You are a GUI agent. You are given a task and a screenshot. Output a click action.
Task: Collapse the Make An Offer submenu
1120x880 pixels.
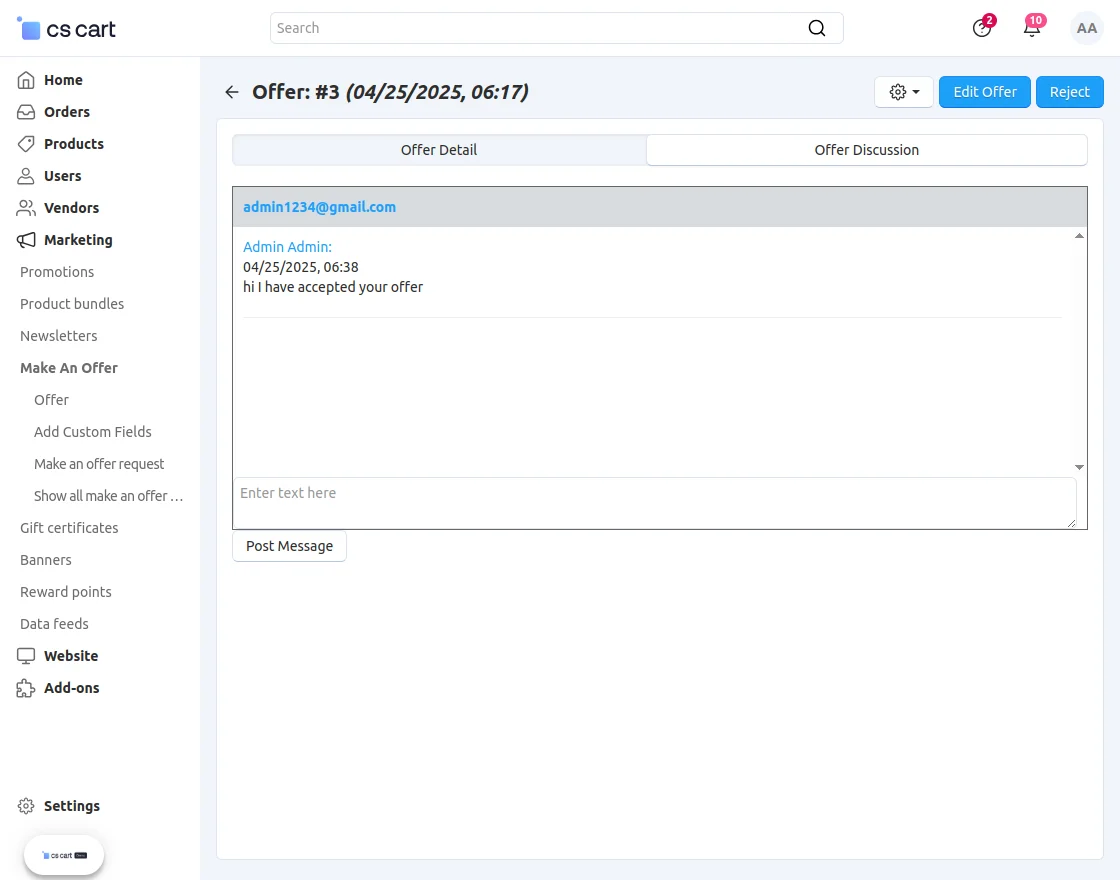[x=69, y=368]
